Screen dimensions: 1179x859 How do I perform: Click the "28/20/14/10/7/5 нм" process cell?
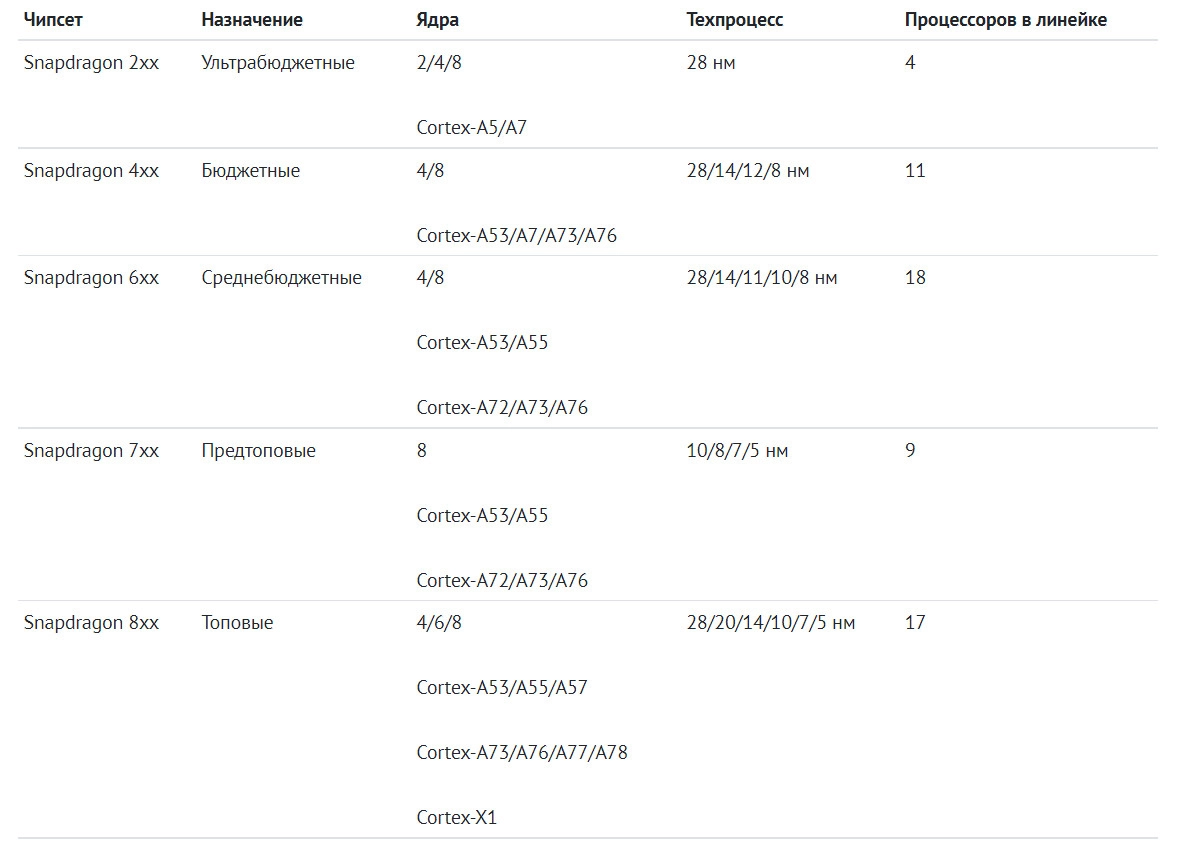(x=771, y=623)
